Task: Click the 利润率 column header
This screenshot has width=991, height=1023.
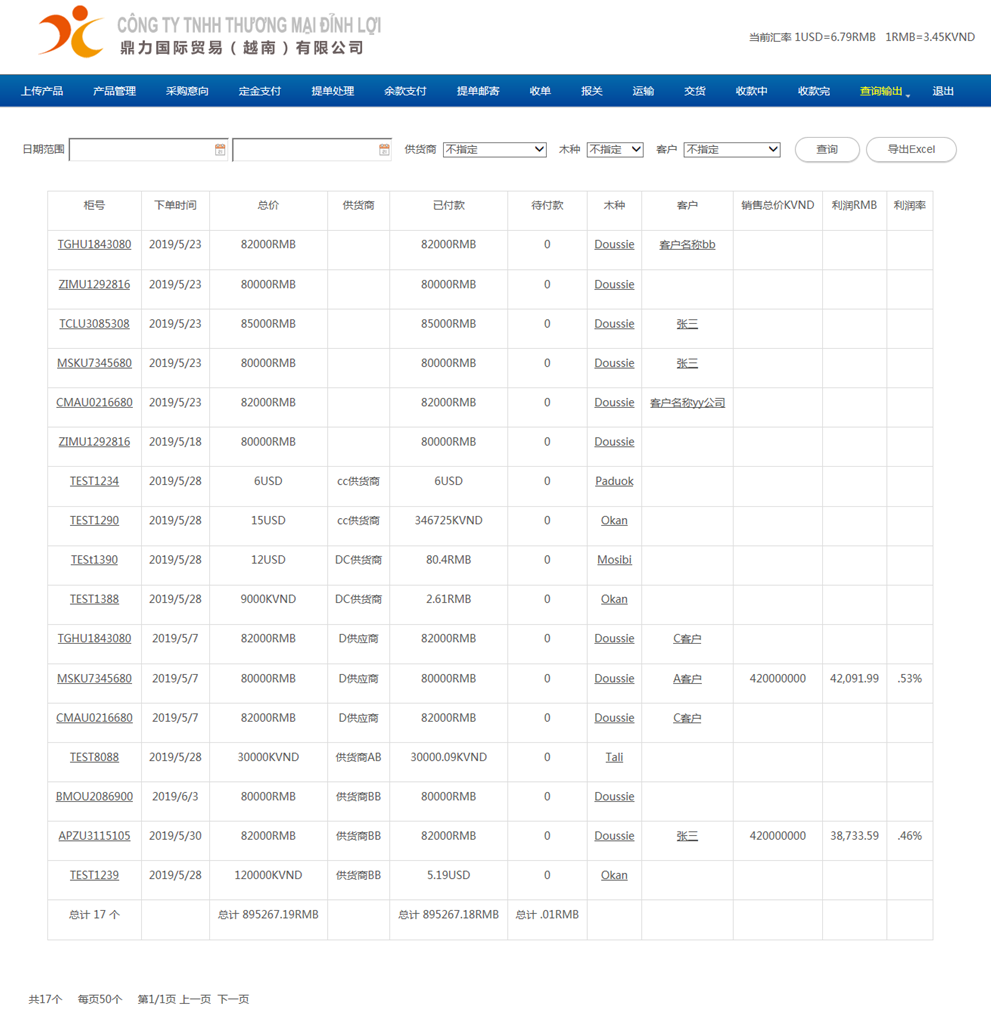Action: point(909,205)
